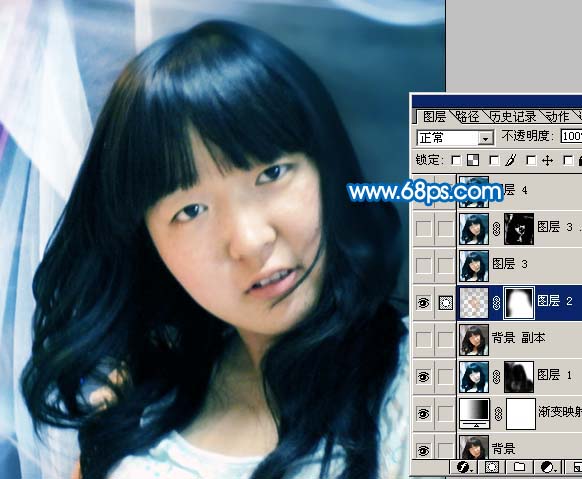
Task: Enable lock image pixels checkbox
Action: 494,161
